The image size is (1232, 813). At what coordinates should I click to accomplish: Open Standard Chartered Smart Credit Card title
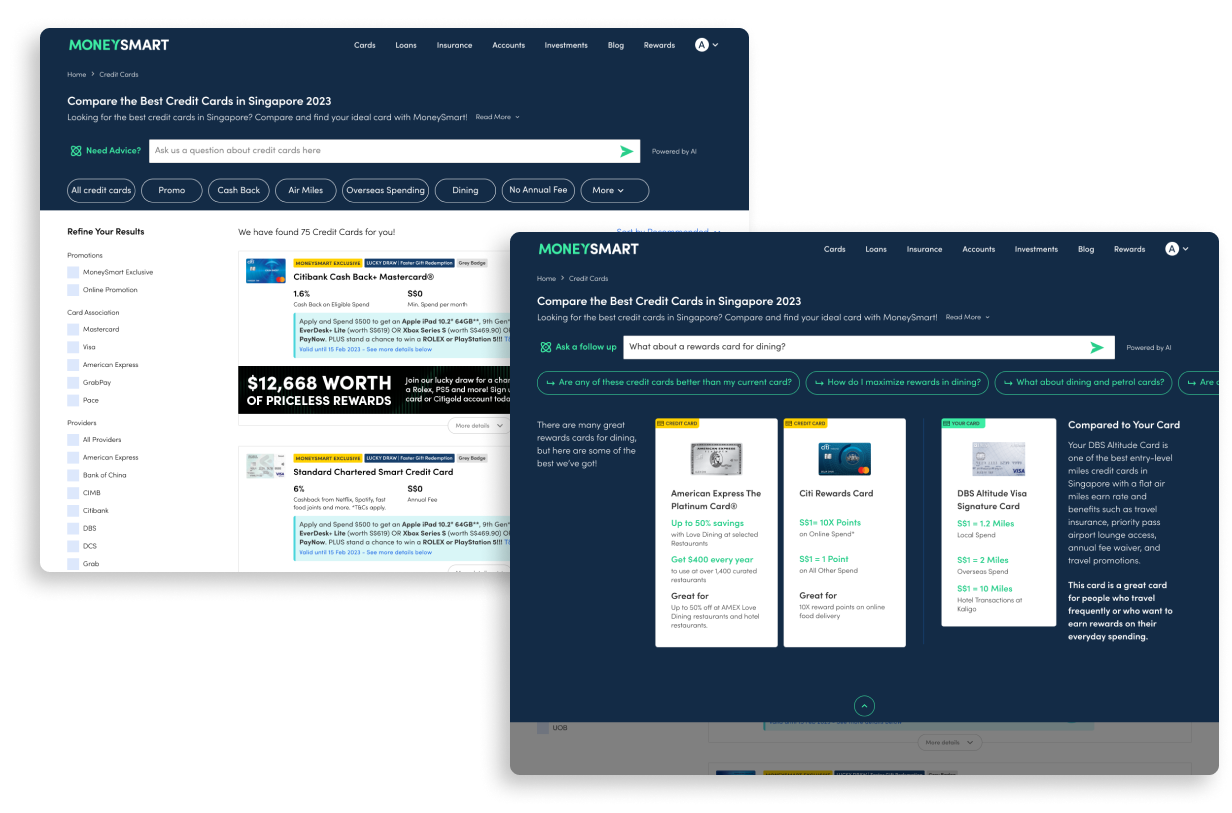[x=373, y=472]
